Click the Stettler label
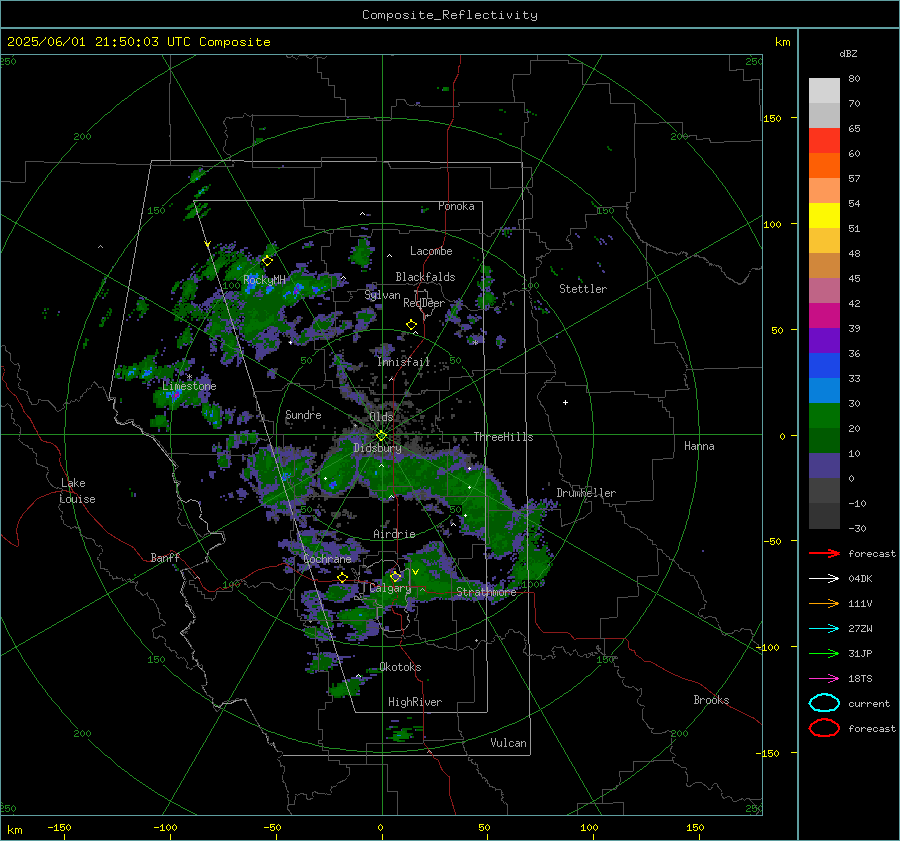Image resolution: width=900 pixels, height=841 pixels. coord(583,289)
